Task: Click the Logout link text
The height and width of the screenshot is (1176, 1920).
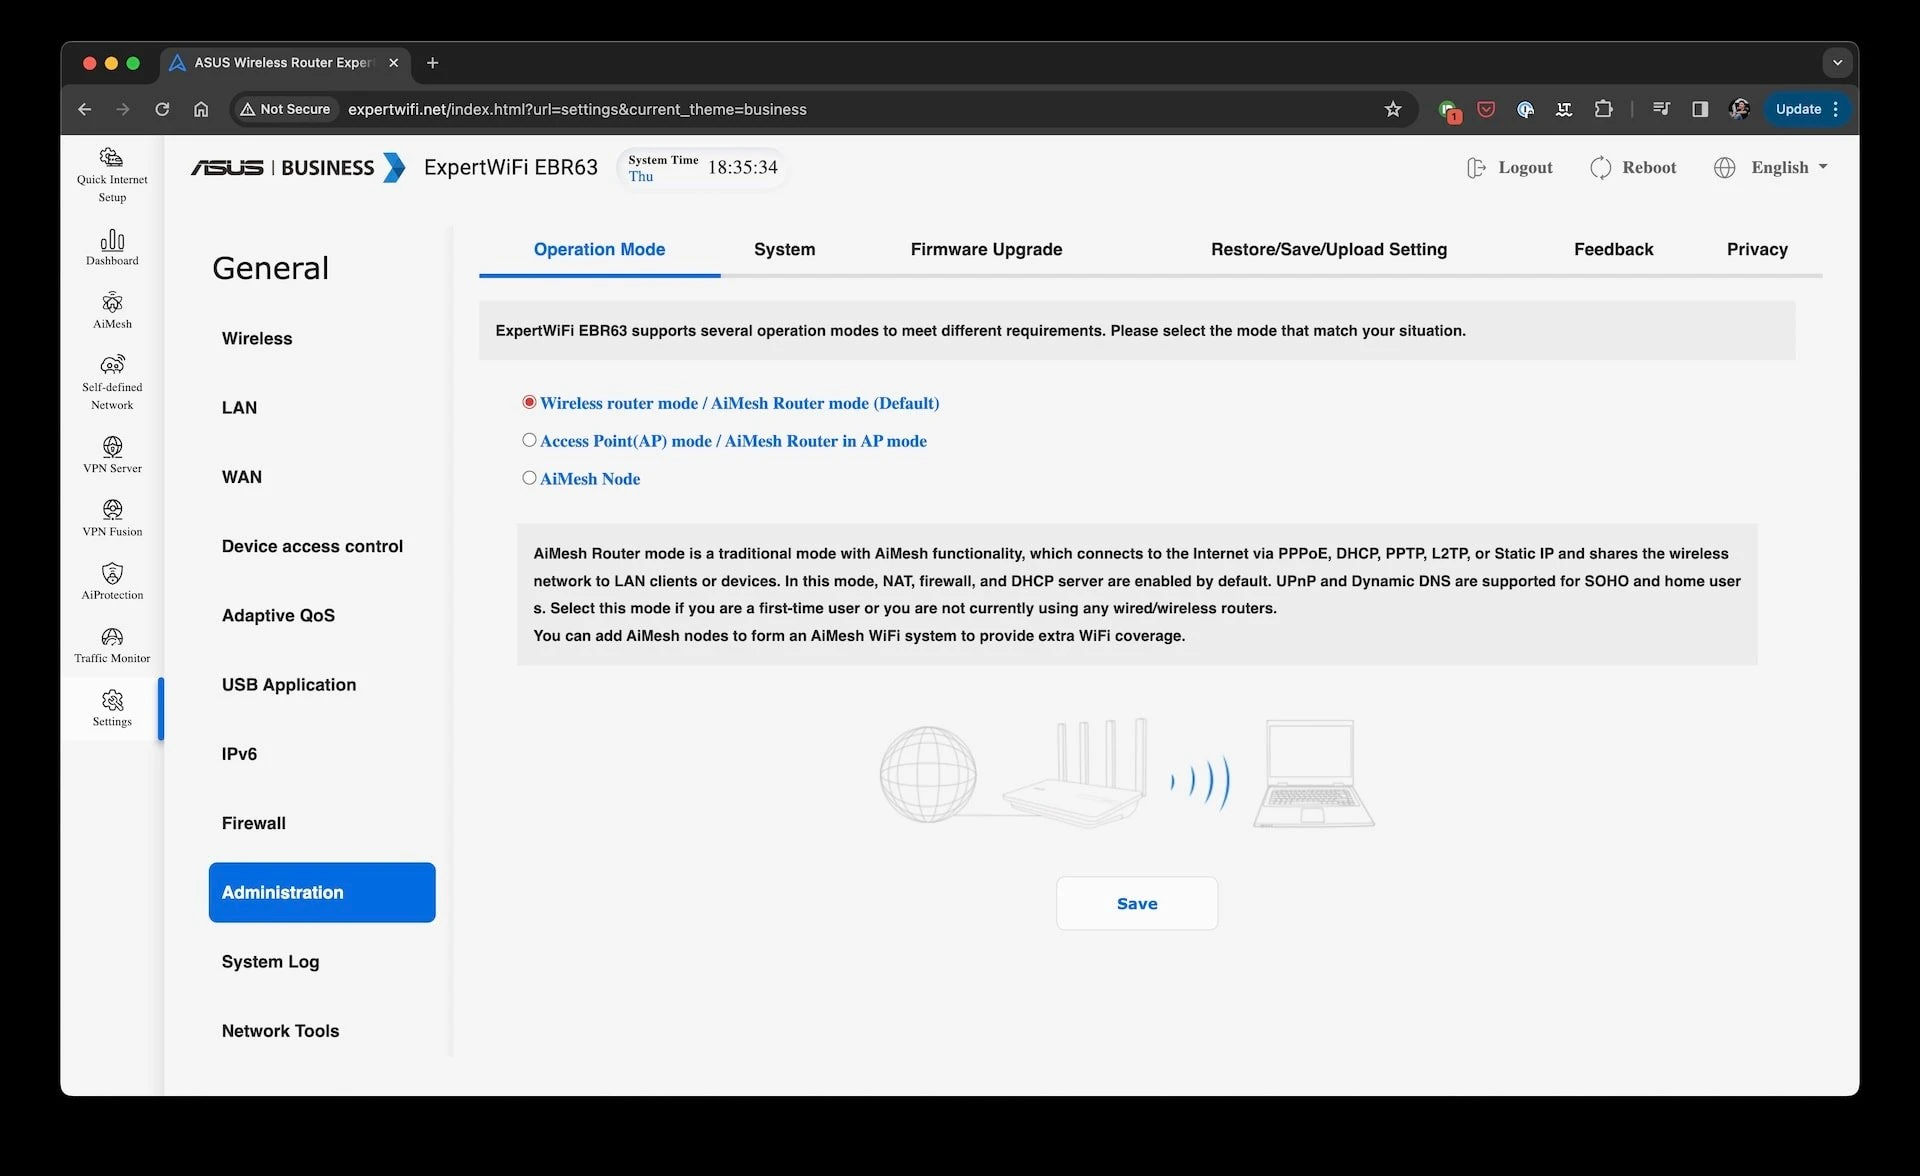Action: [x=1525, y=168]
